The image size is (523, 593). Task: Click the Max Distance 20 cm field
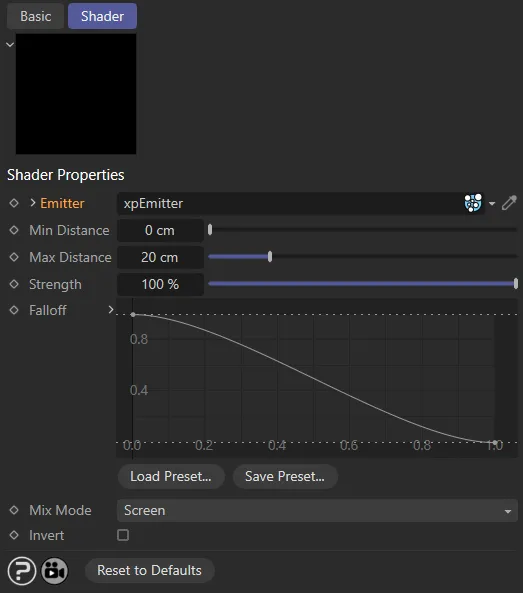click(x=160, y=257)
